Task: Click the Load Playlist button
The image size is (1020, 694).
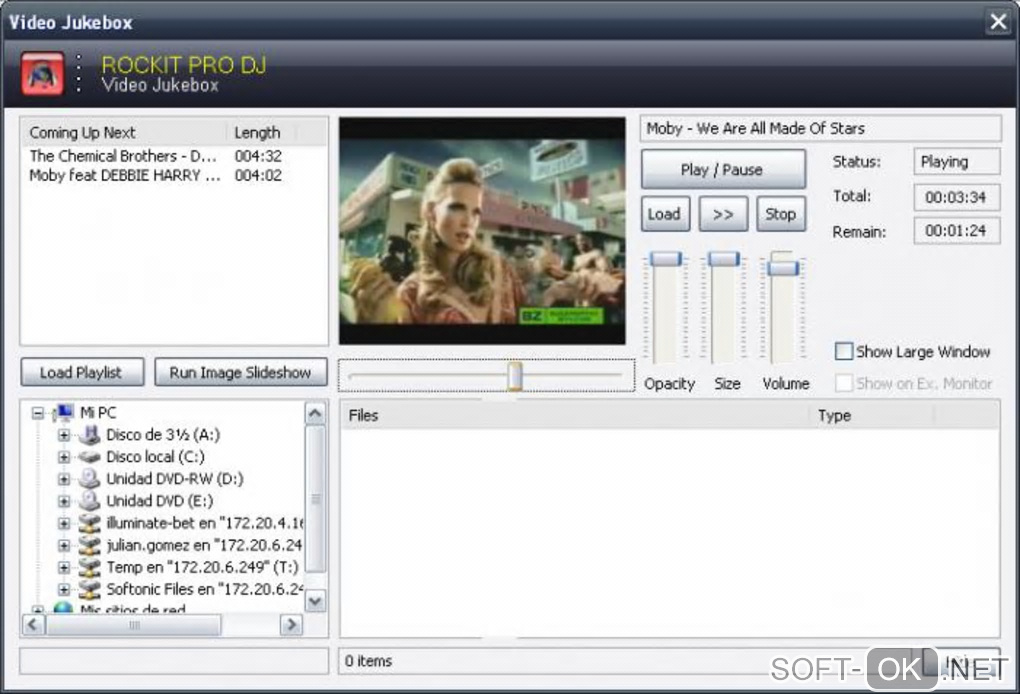Action: [x=82, y=373]
